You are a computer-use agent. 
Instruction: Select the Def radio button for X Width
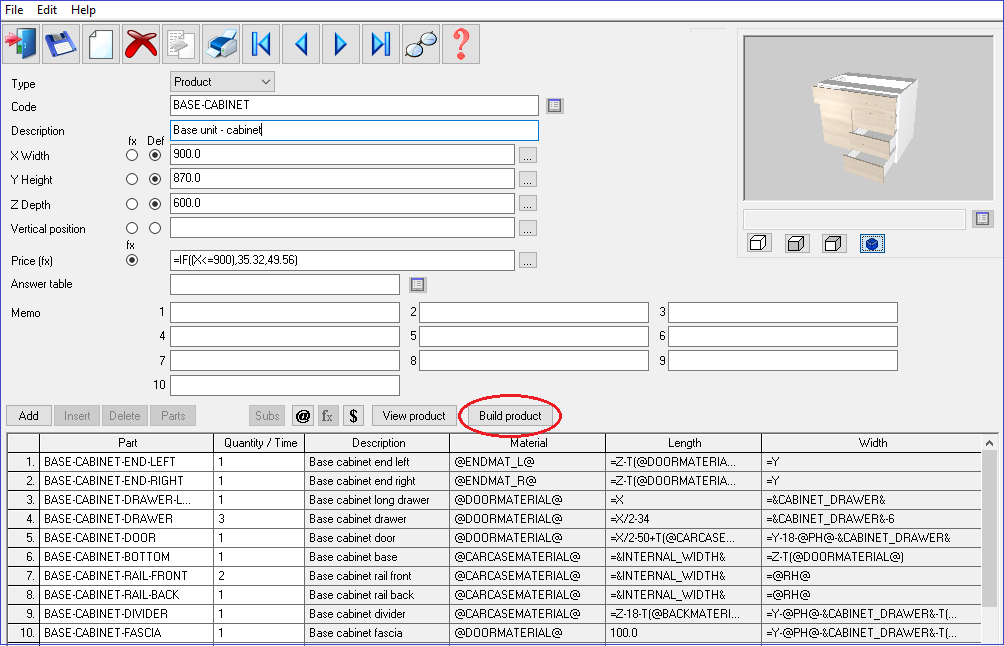pyautogui.click(x=155, y=155)
